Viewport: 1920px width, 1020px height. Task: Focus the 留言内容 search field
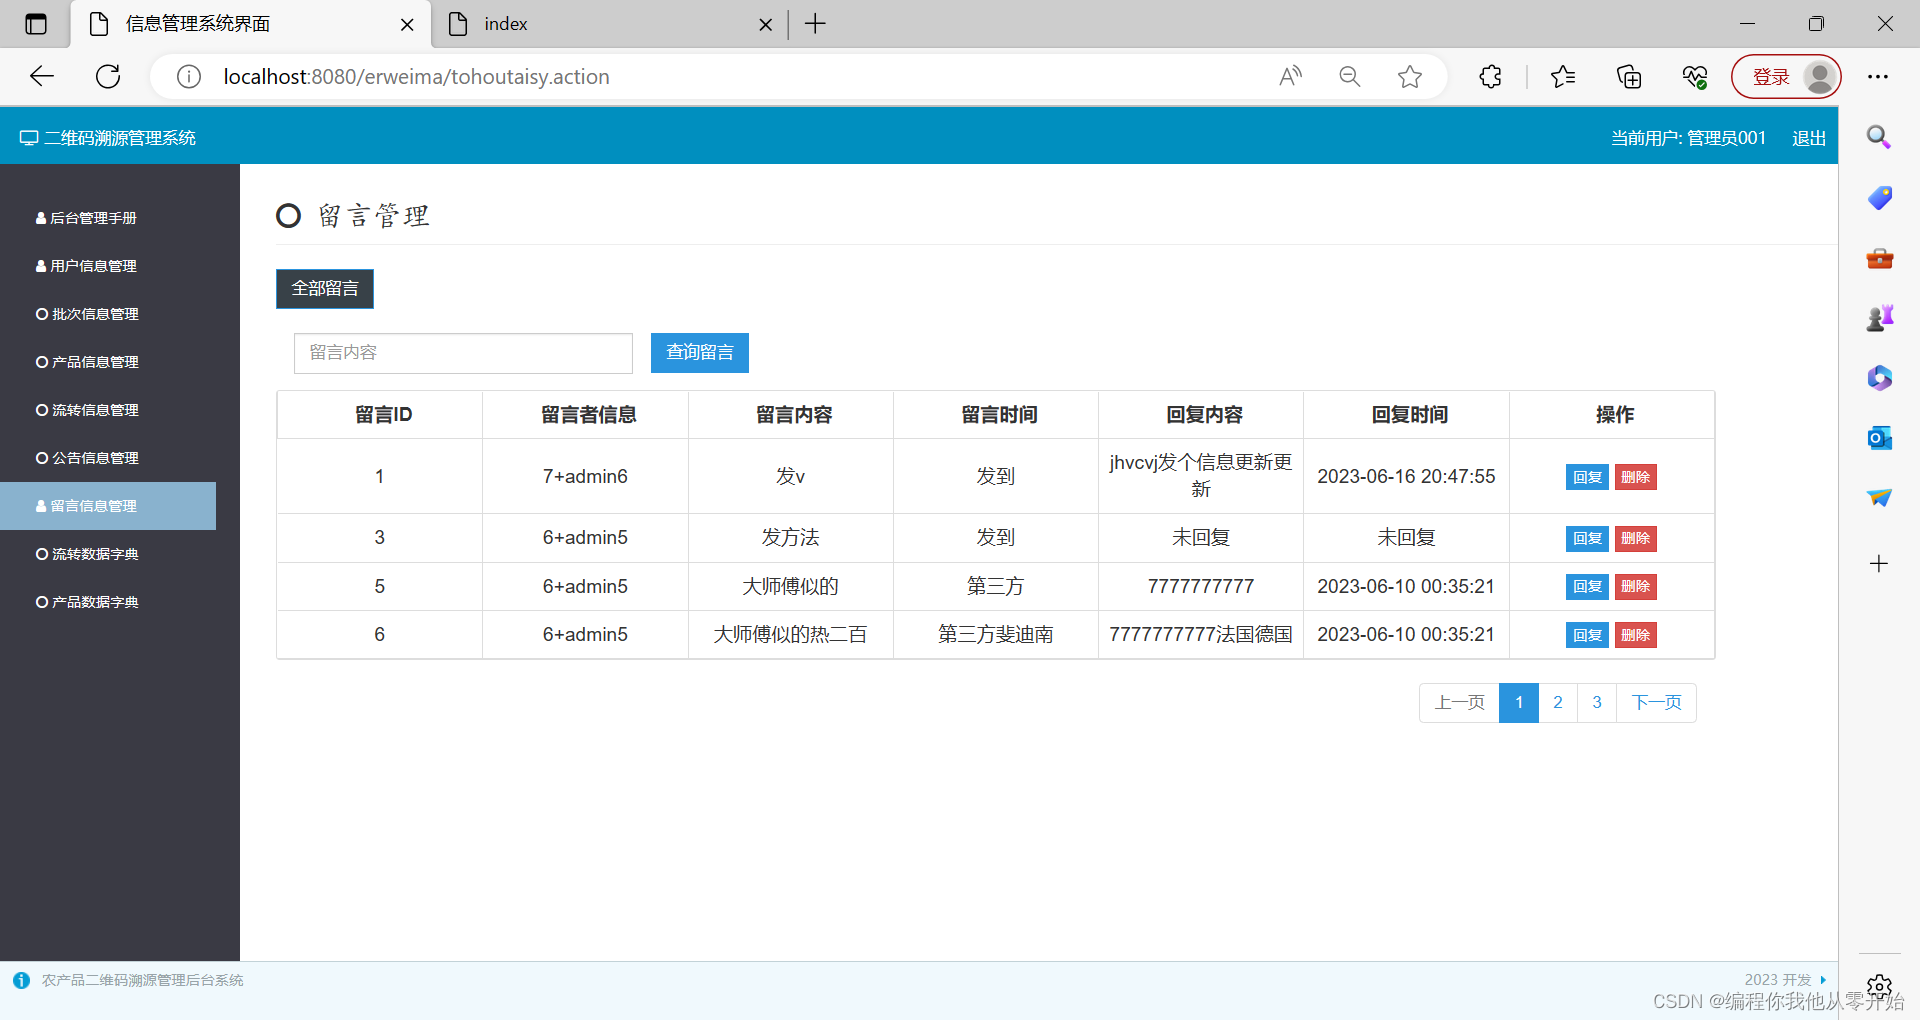coord(463,353)
